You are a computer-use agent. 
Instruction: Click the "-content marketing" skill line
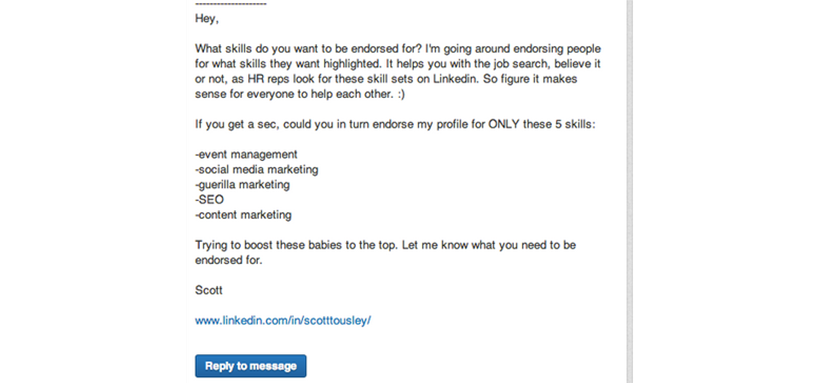244,215
